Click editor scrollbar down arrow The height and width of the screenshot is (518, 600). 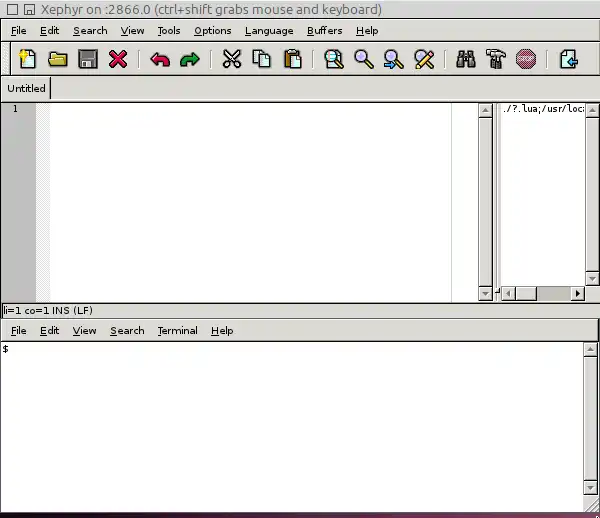[x=485, y=294]
